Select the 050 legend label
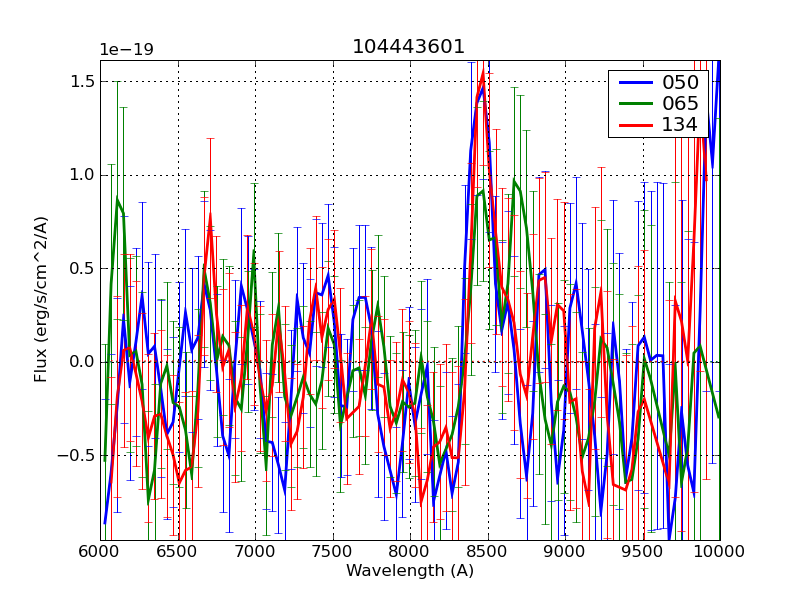 point(679,82)
